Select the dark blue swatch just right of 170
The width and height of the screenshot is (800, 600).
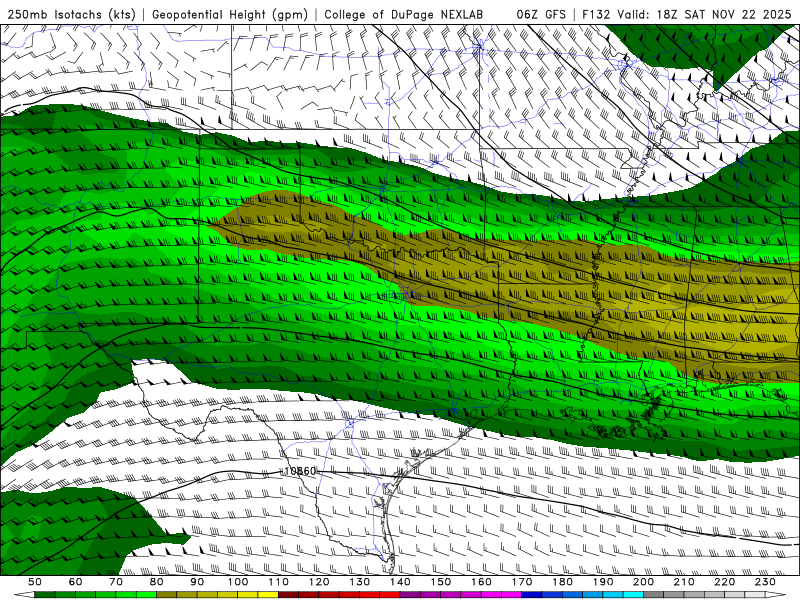(x=532, y=595)
